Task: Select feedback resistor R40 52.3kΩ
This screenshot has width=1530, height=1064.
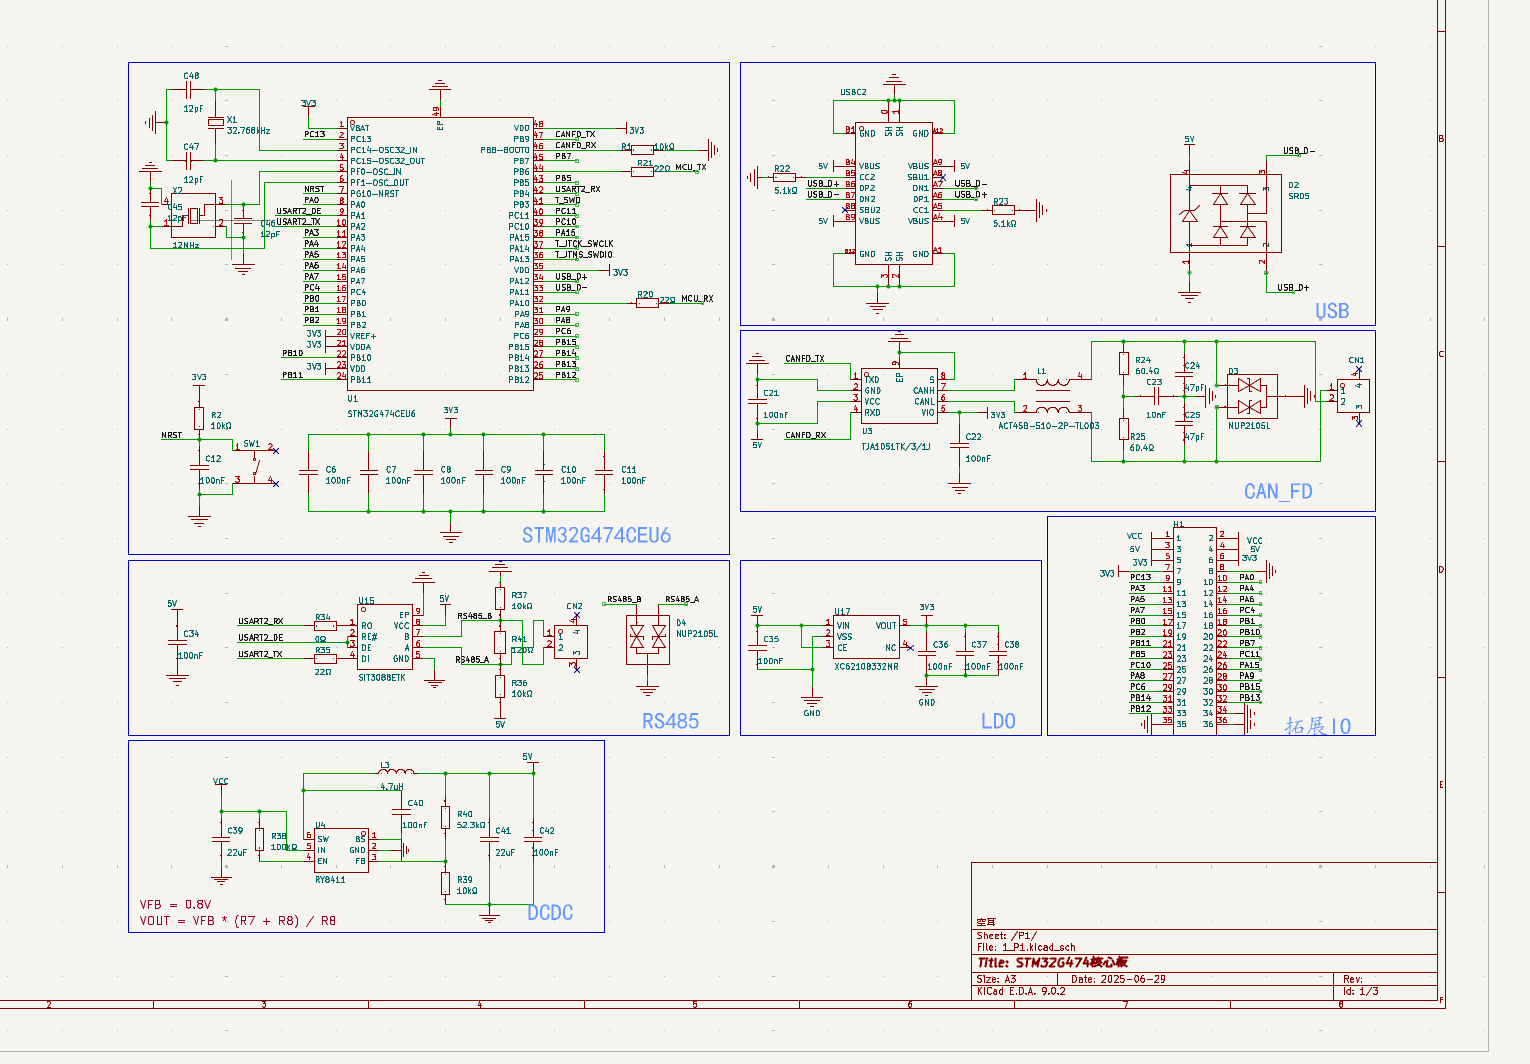Action: (445, 817)
